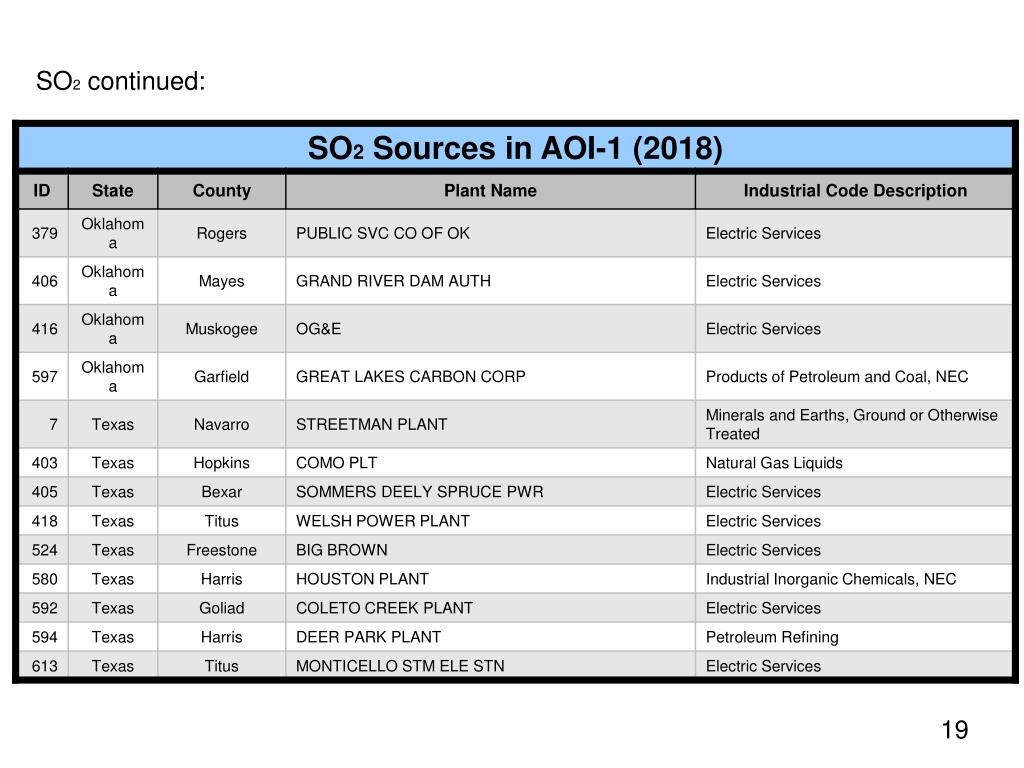The image size is (1024, 768).
Task: Click 'Minerals and Earths, Ground or Otherwise Treated'
Action: coord(852,424)
